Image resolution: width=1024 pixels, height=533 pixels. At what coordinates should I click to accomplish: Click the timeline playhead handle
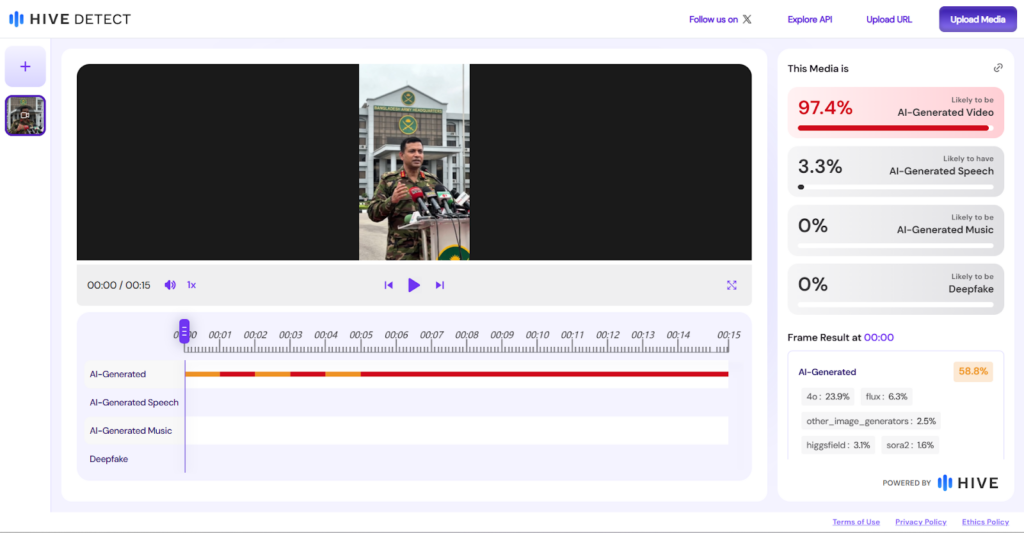184,331
